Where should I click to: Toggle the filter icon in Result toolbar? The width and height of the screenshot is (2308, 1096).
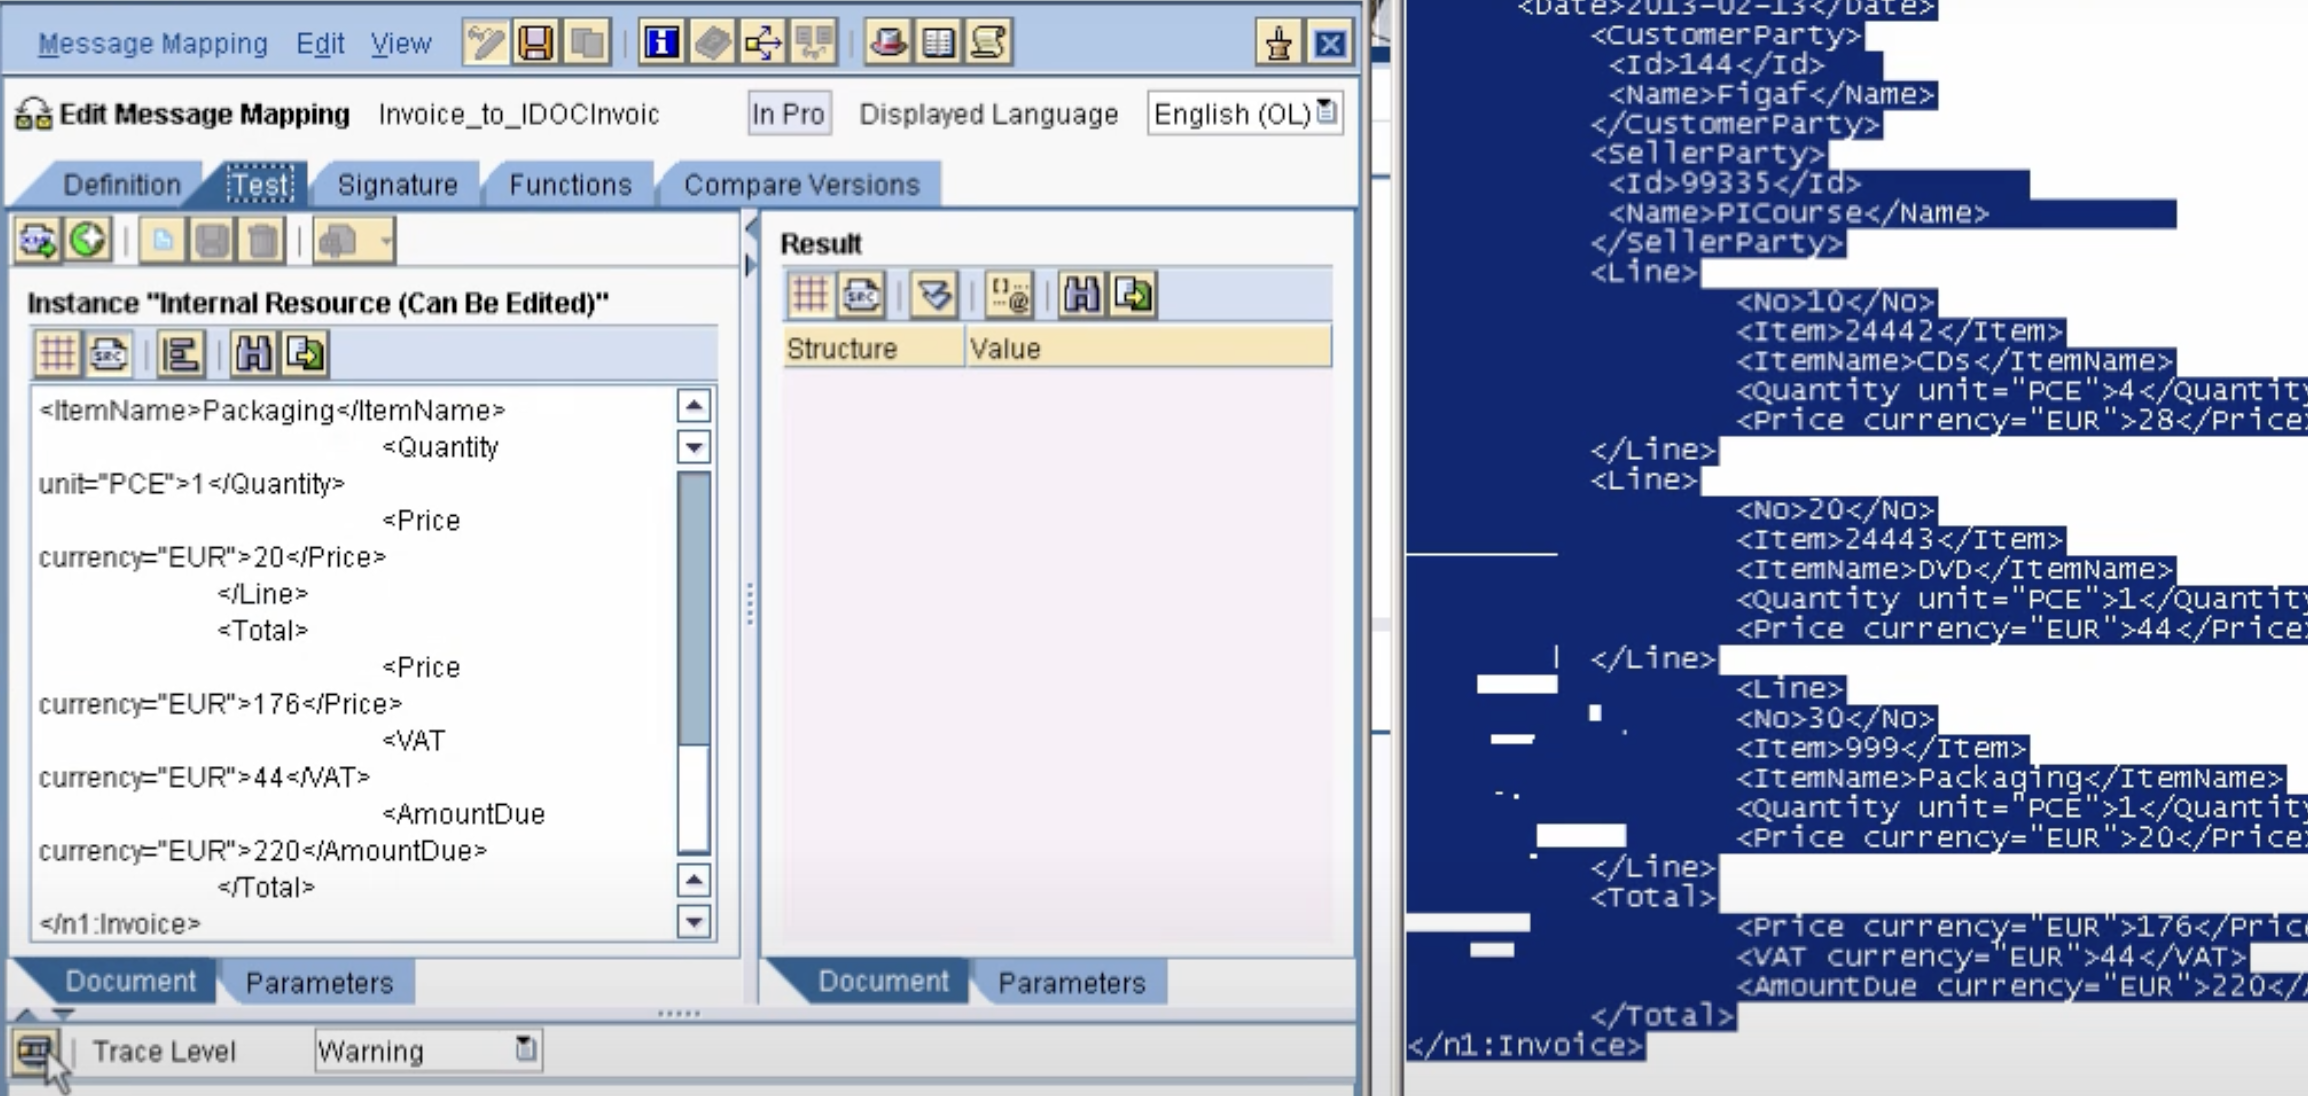934,295
